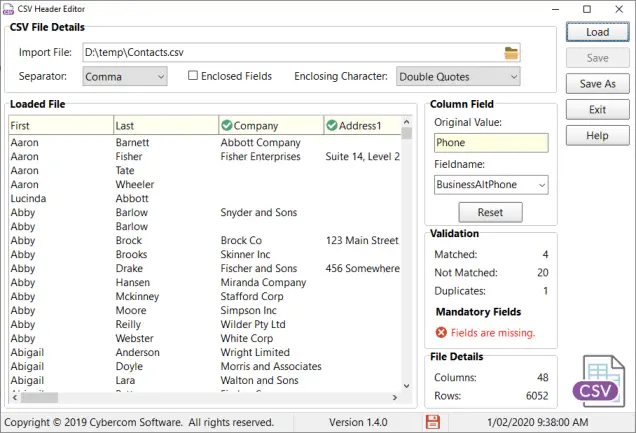Click the 456 Somewhere address cell
This screenshot has height=433, width=636.
(363, 268)
